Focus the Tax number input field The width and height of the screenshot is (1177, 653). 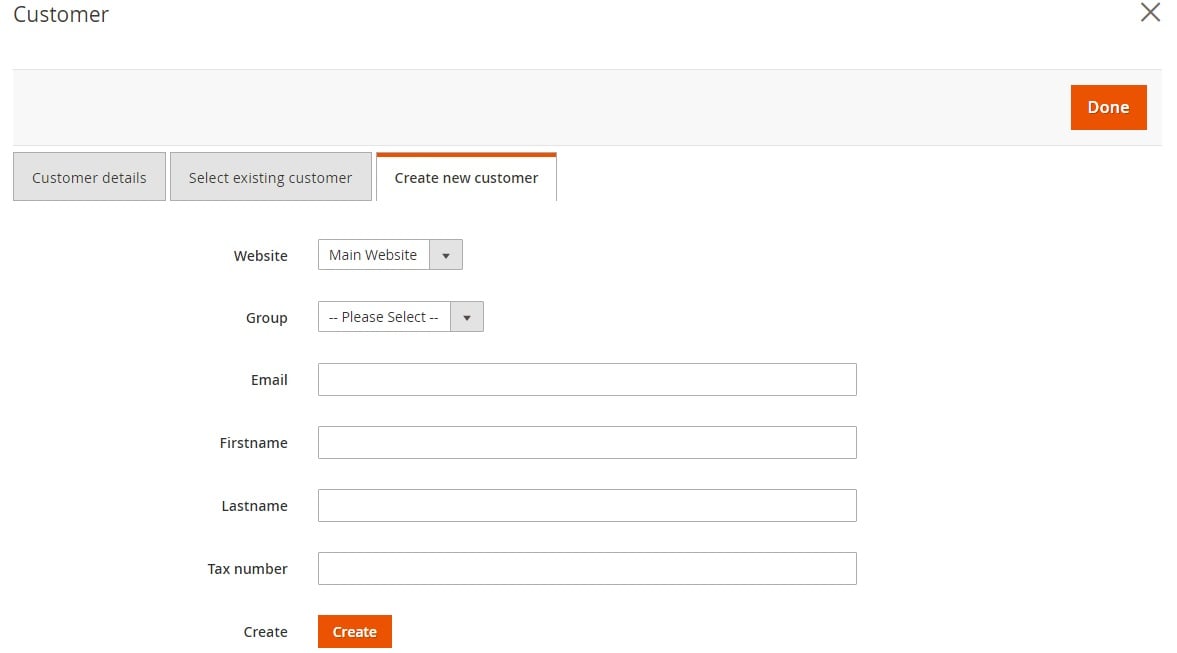587,569
